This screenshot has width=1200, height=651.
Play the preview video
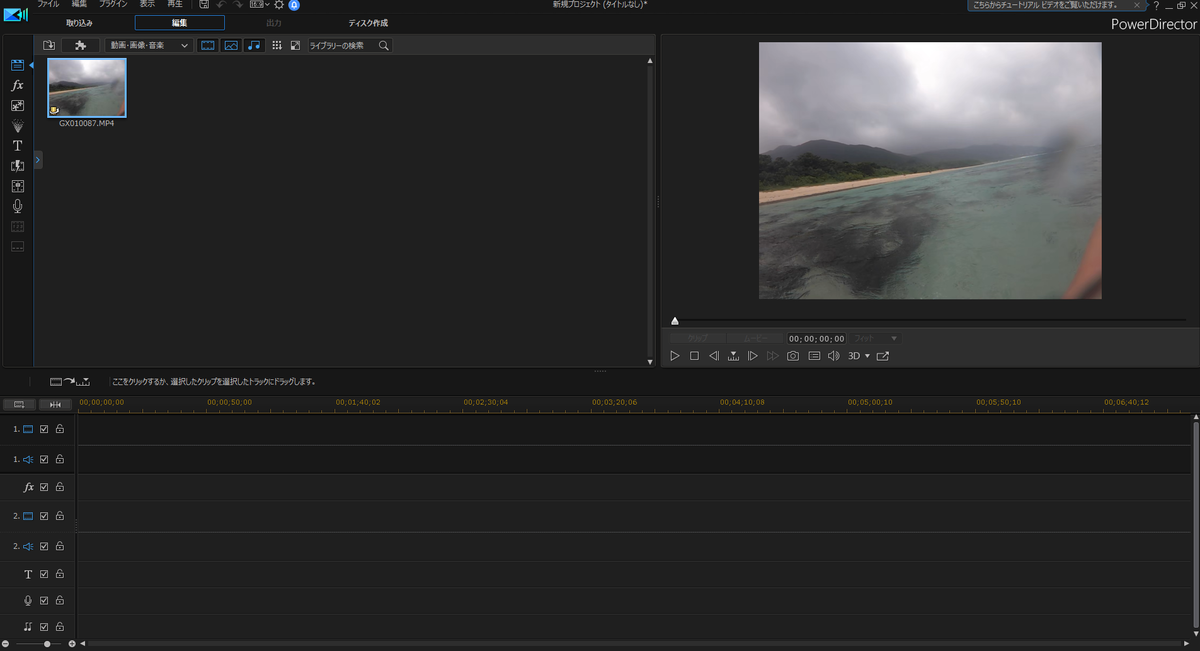pyautogui.click(x=675, y=356)
